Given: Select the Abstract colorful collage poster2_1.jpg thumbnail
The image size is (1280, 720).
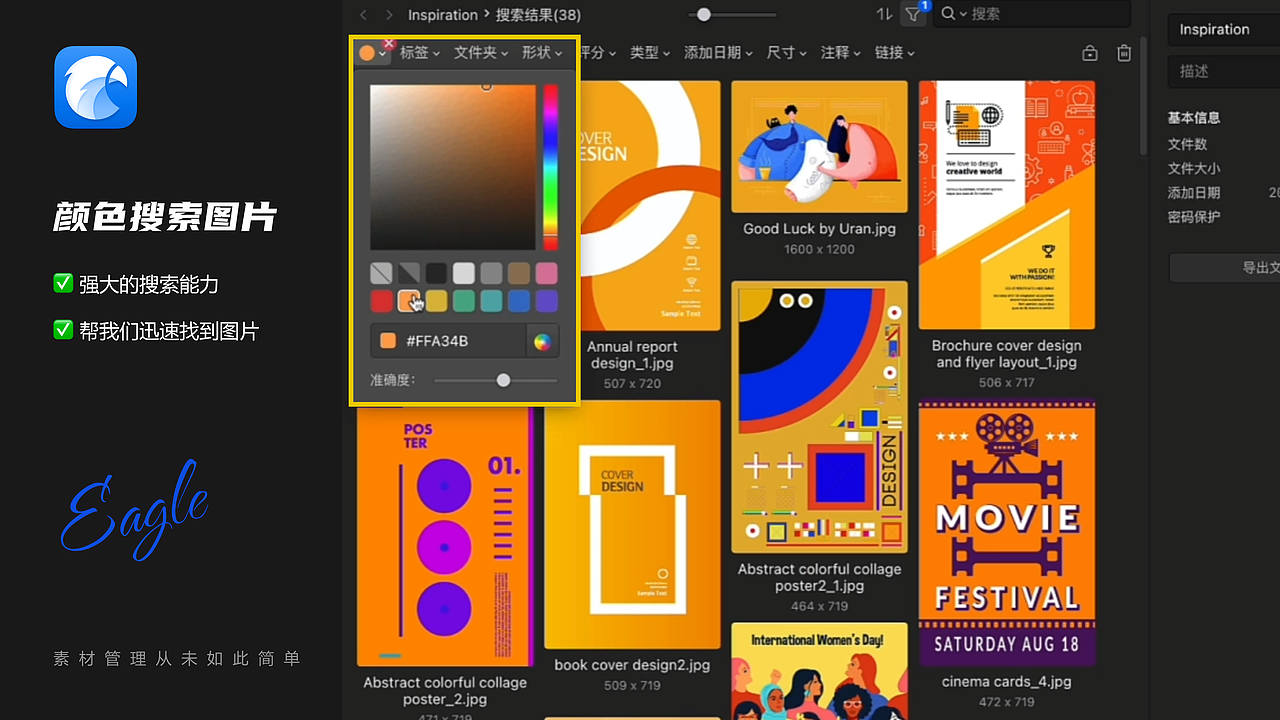Looking at the screenshot, I should pyautogui.click(x=819, y=417).
